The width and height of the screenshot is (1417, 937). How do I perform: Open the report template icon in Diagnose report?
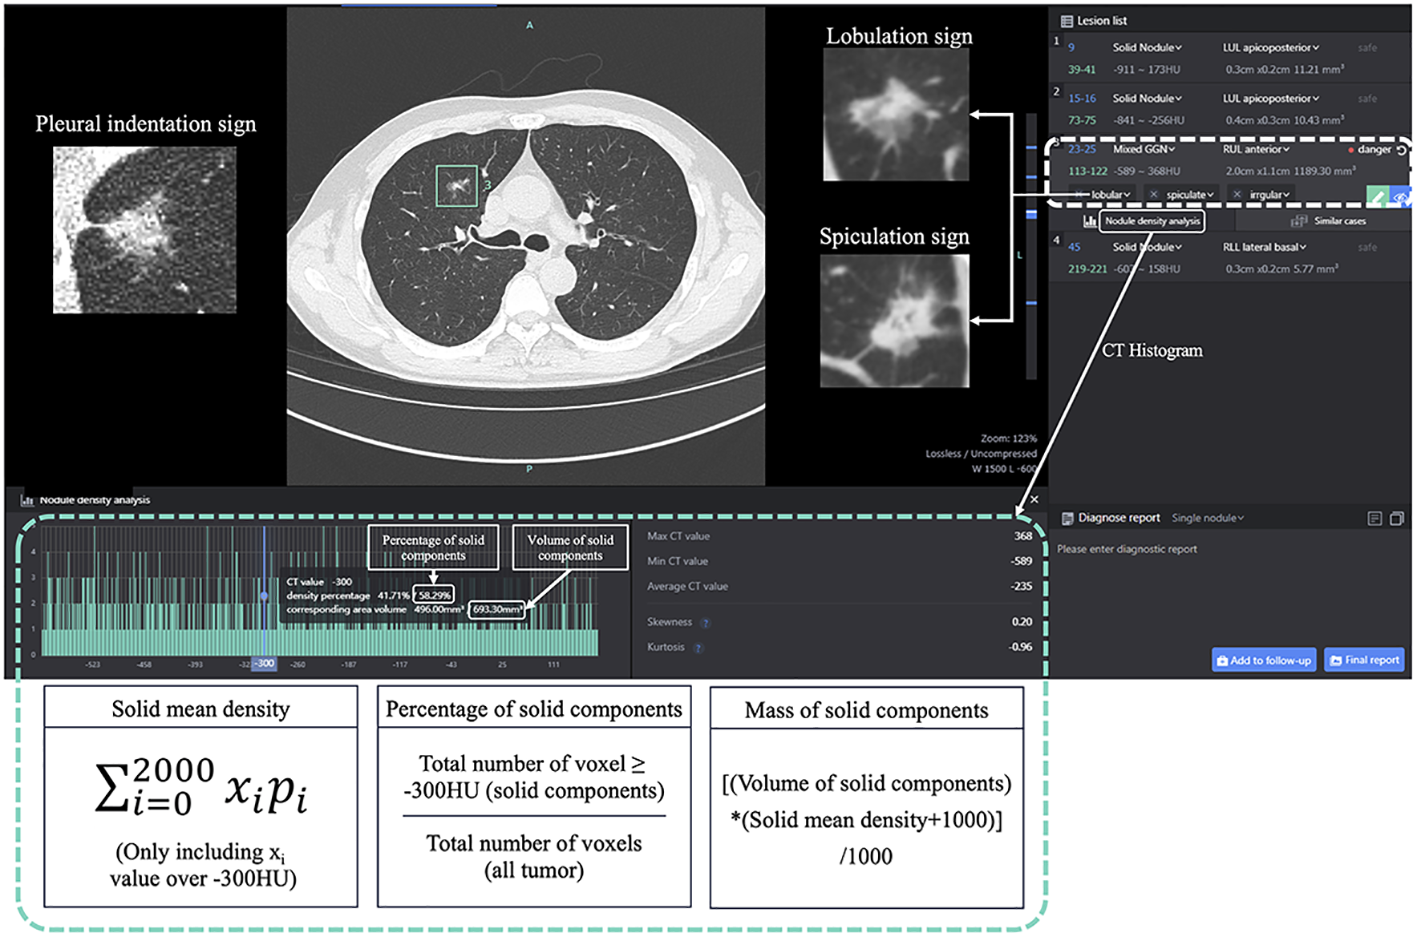click(x=1375, y=518)
